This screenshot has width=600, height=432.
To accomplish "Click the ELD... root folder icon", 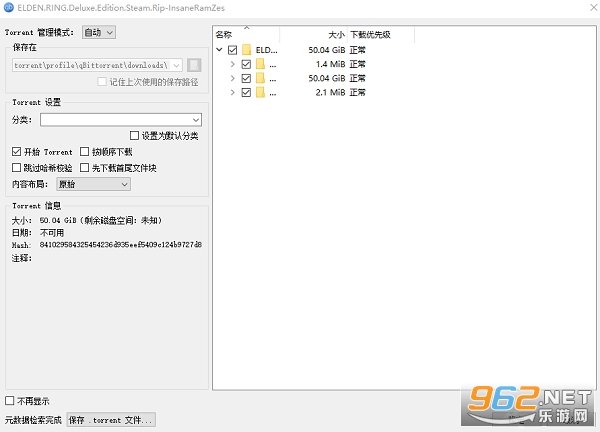I will (247, 50).
